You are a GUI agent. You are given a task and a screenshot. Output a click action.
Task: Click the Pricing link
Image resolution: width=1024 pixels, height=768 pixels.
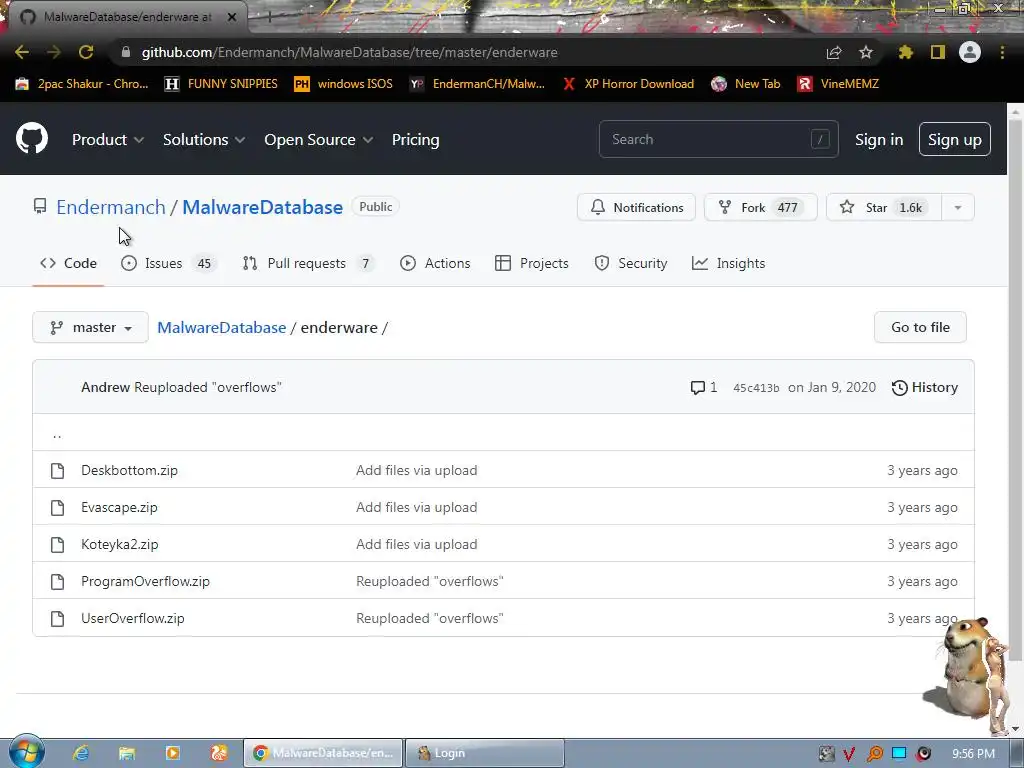pyautogui.click(x=415, y=140)
